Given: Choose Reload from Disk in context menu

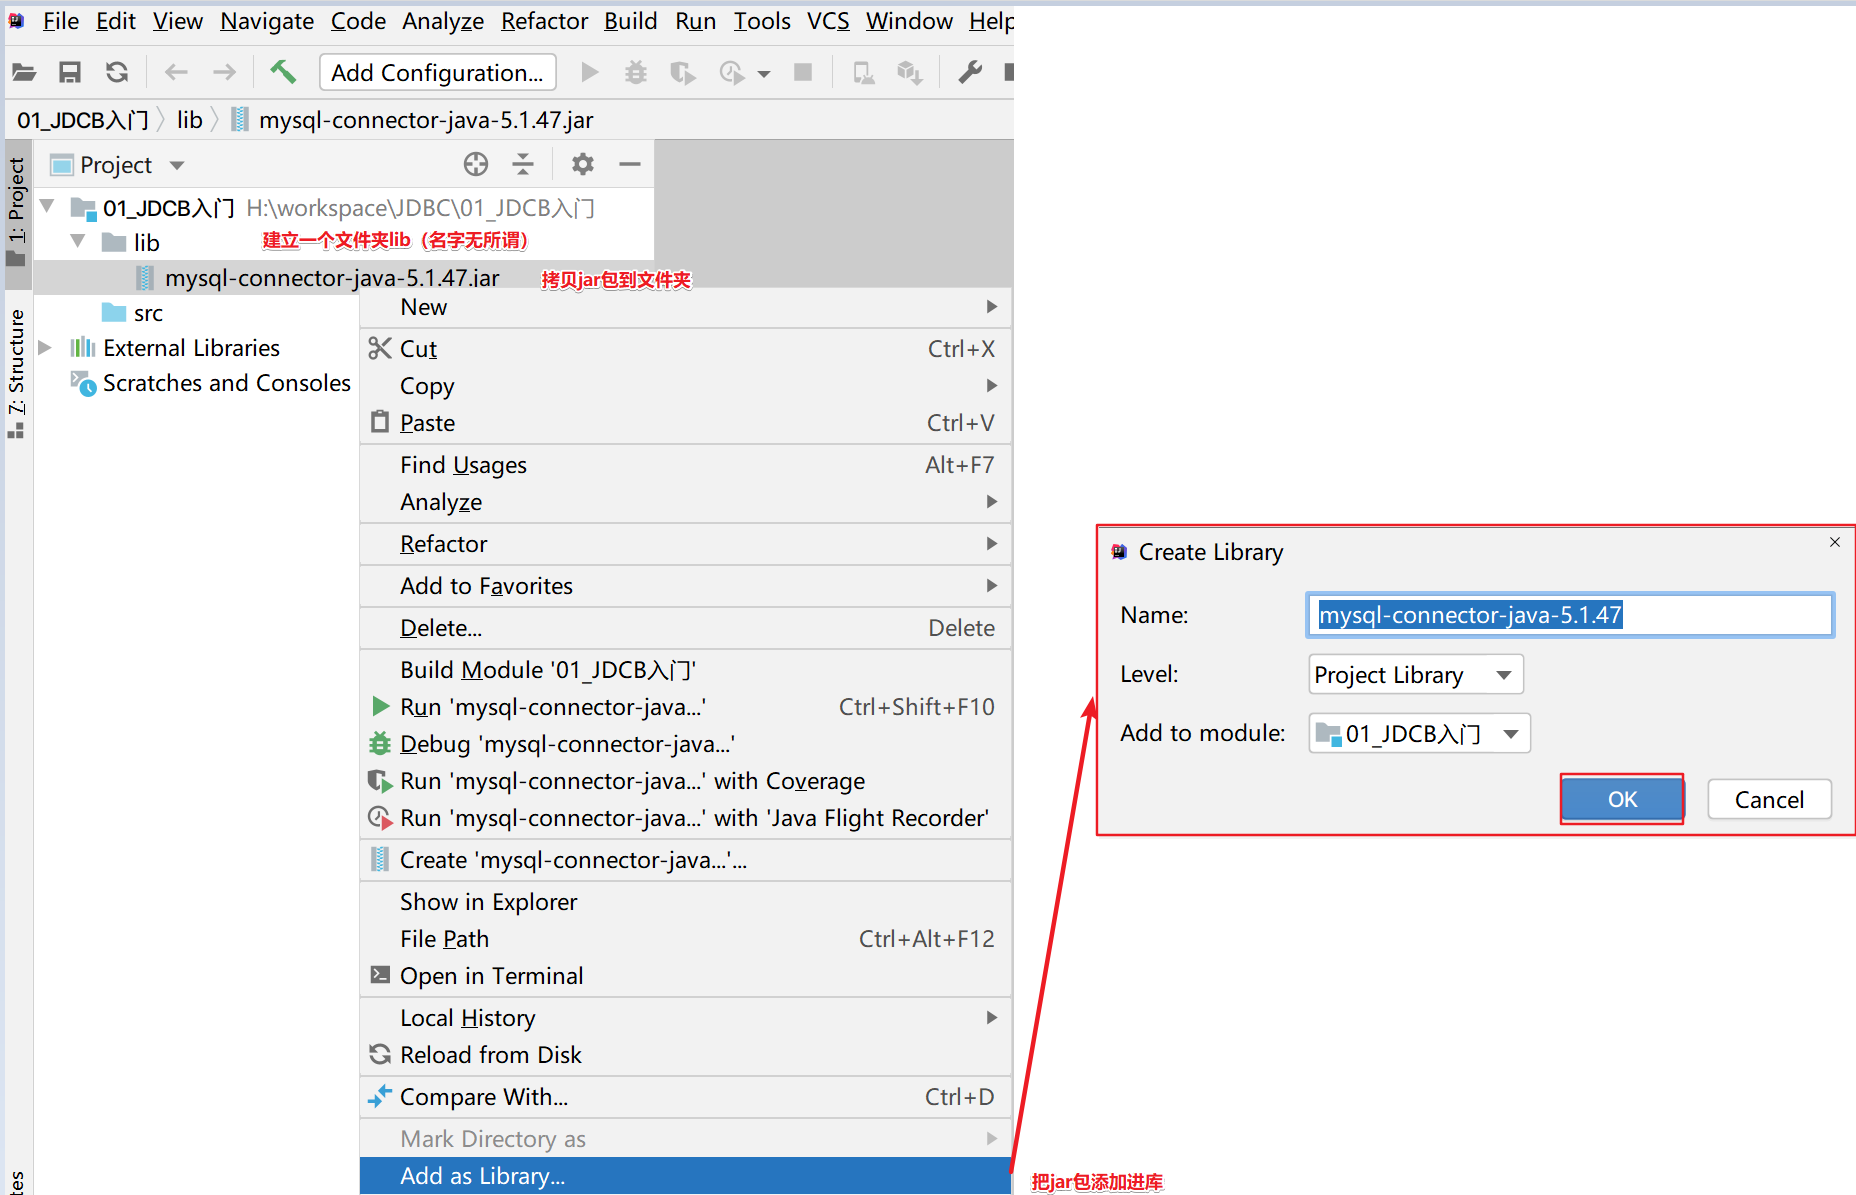Looking at the screenshot, I should pyautogui.click(x=490, y=1055).
